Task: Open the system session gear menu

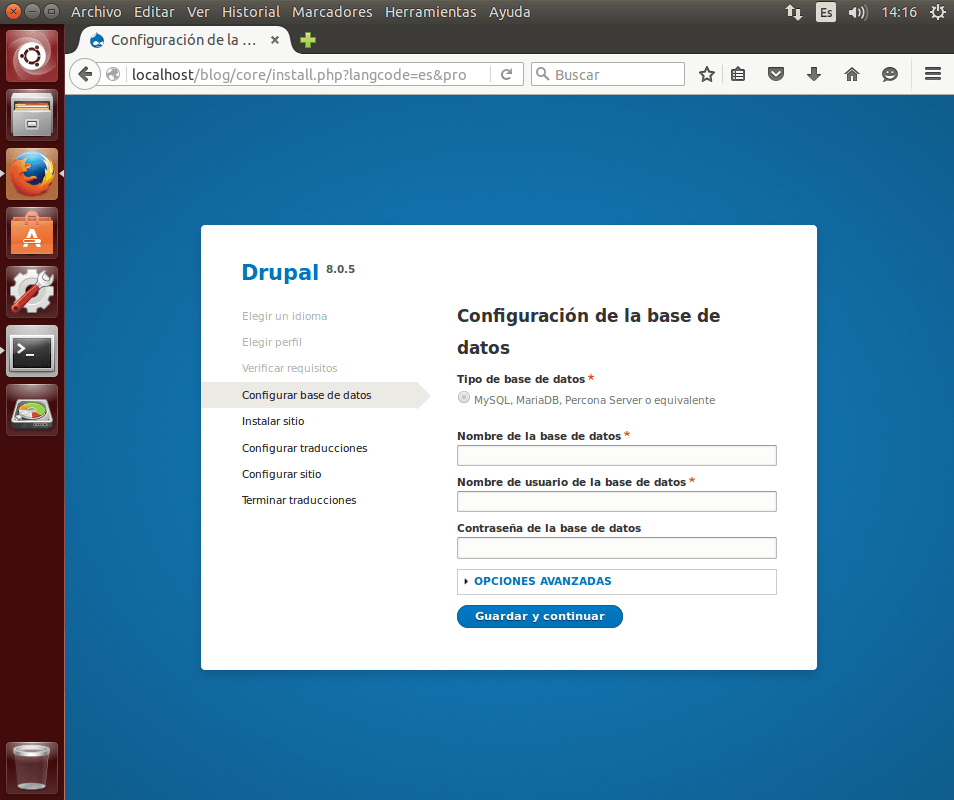Action: (x=938, y=12)
